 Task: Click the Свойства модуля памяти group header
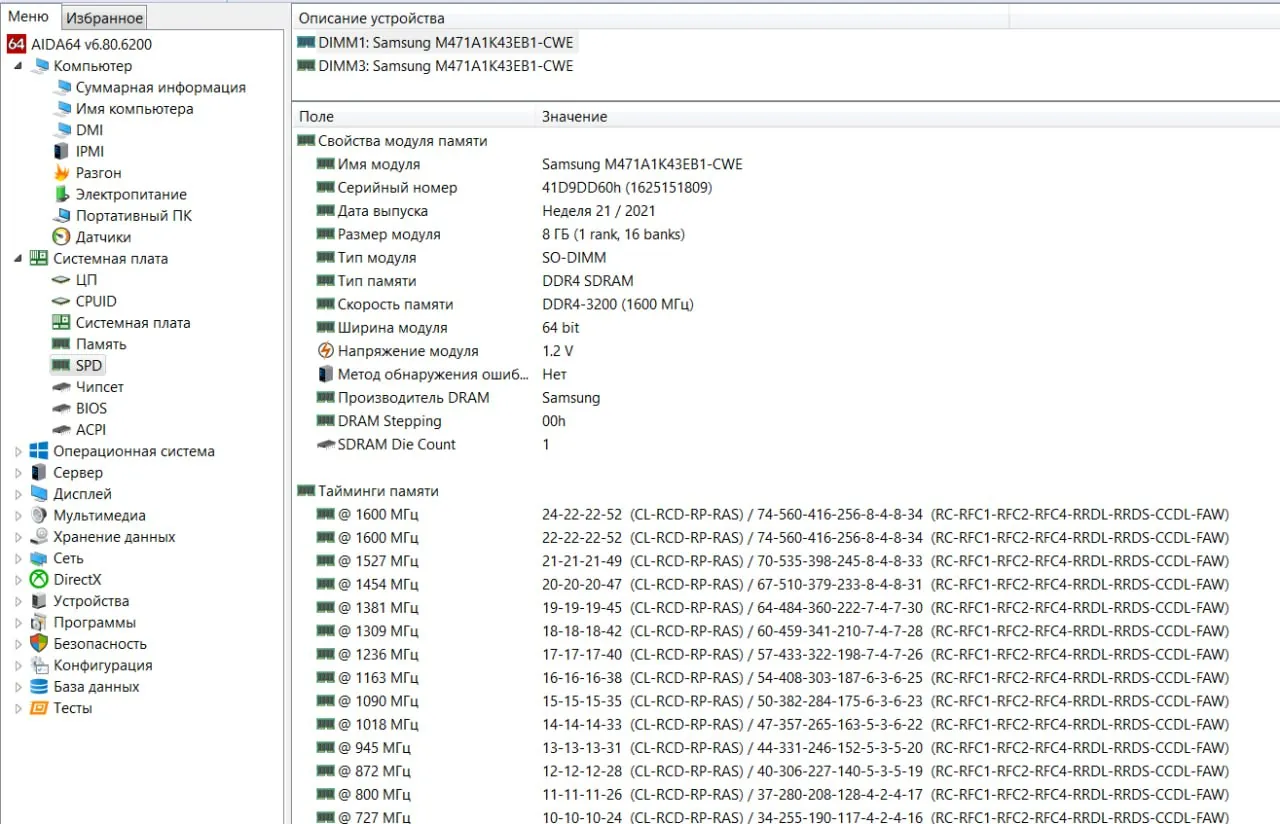click(402, 141)
